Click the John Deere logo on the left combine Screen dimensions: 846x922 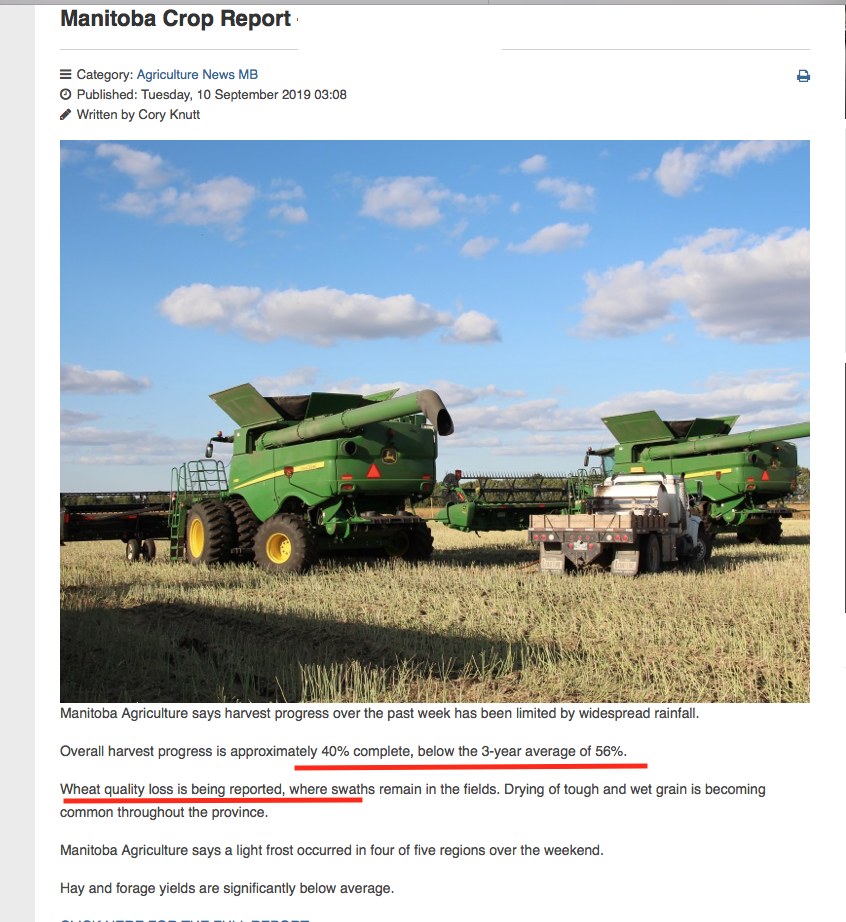pyautogui.click(x=389, y=456)
